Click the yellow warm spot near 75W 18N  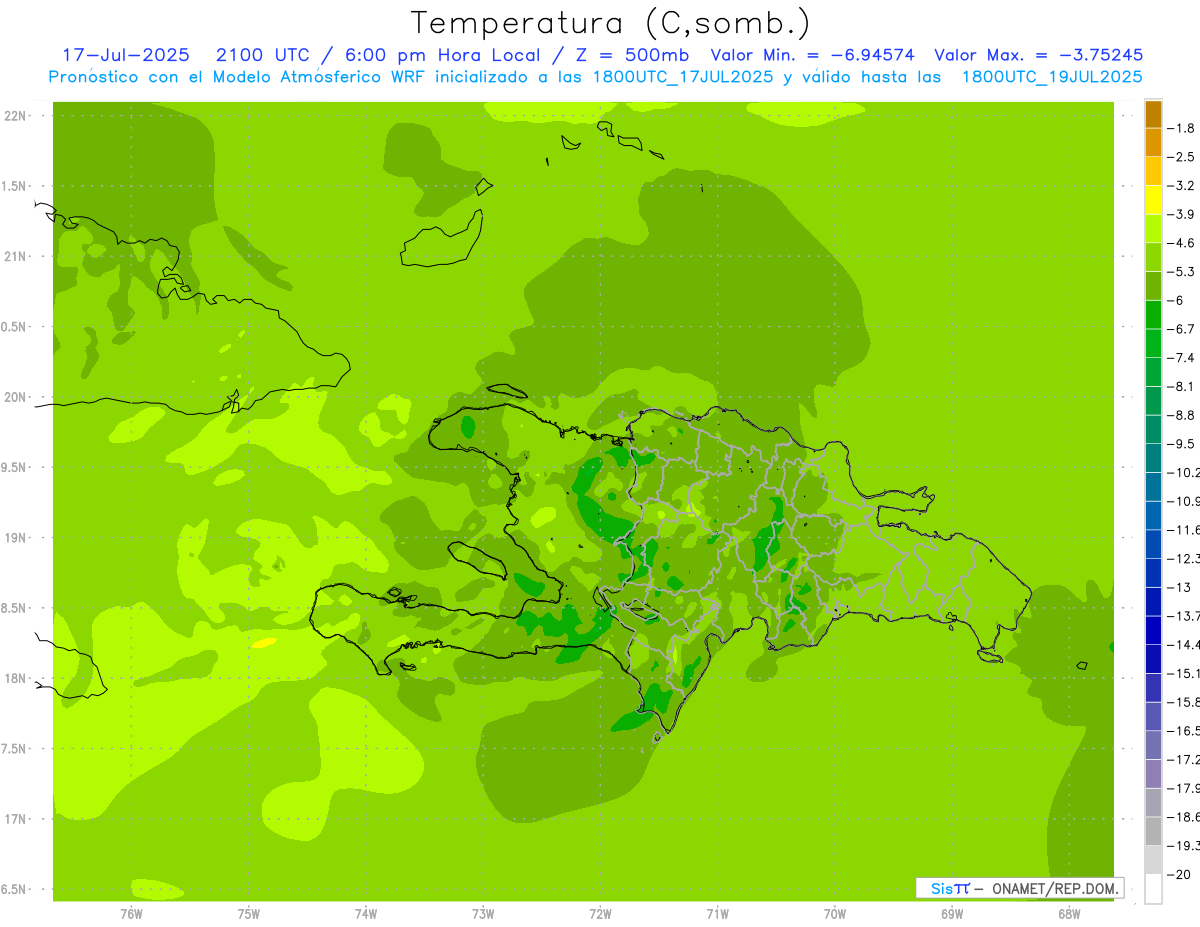click(x=263, y=643)
